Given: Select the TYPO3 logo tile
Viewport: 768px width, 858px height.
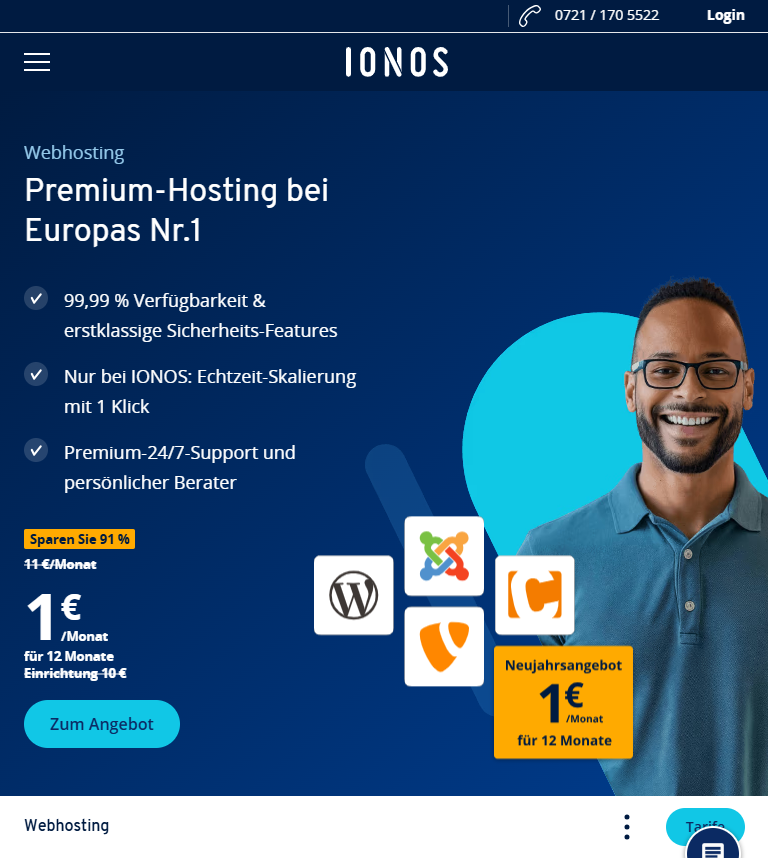Looking at the screenshot, I should [x=444, y=646].
